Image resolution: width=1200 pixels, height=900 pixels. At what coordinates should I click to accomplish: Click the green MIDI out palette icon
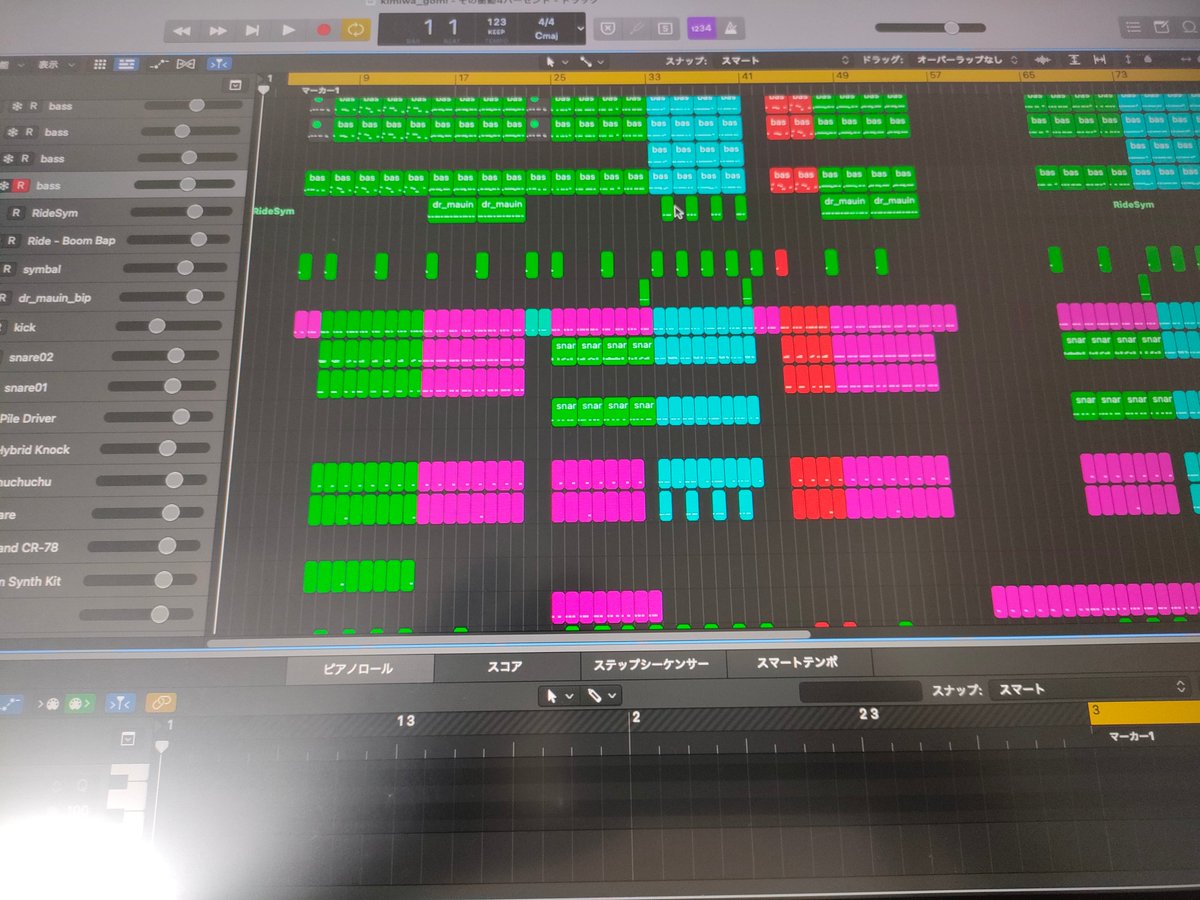pyautogui.click(x=80, y=704)
